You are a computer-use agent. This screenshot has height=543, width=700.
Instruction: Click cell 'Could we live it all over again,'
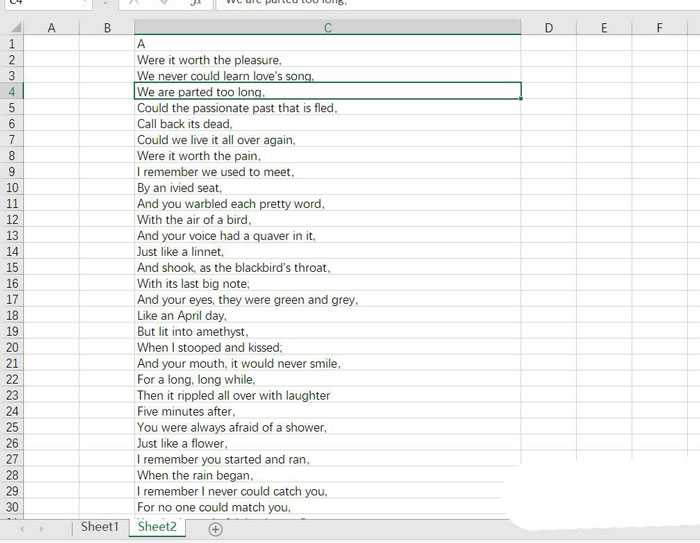[x=328, y=140]
